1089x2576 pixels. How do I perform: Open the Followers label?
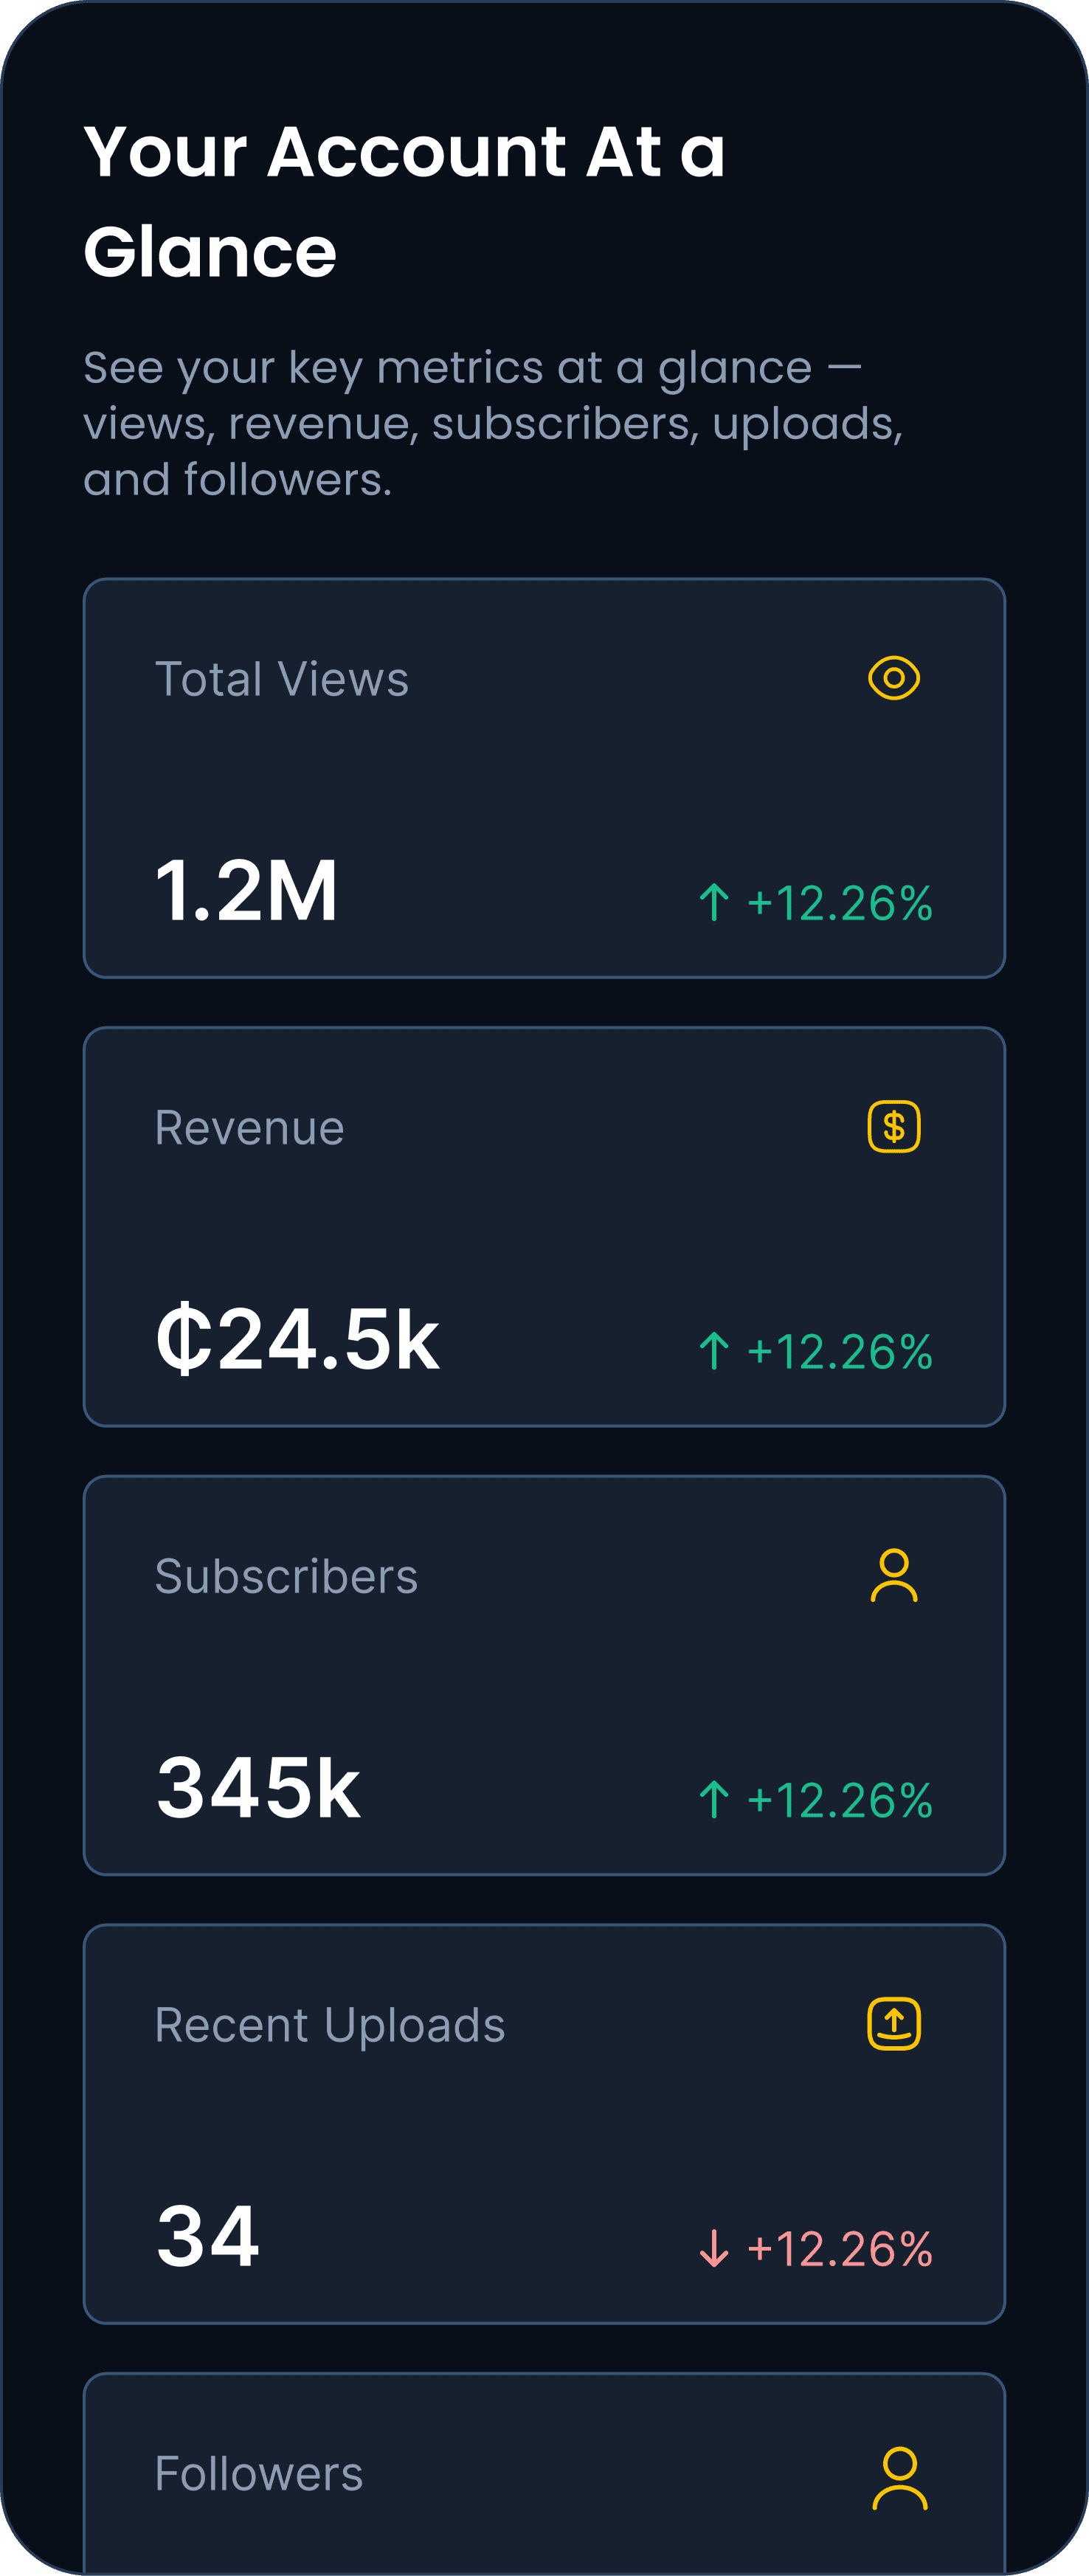[259, 2473]
